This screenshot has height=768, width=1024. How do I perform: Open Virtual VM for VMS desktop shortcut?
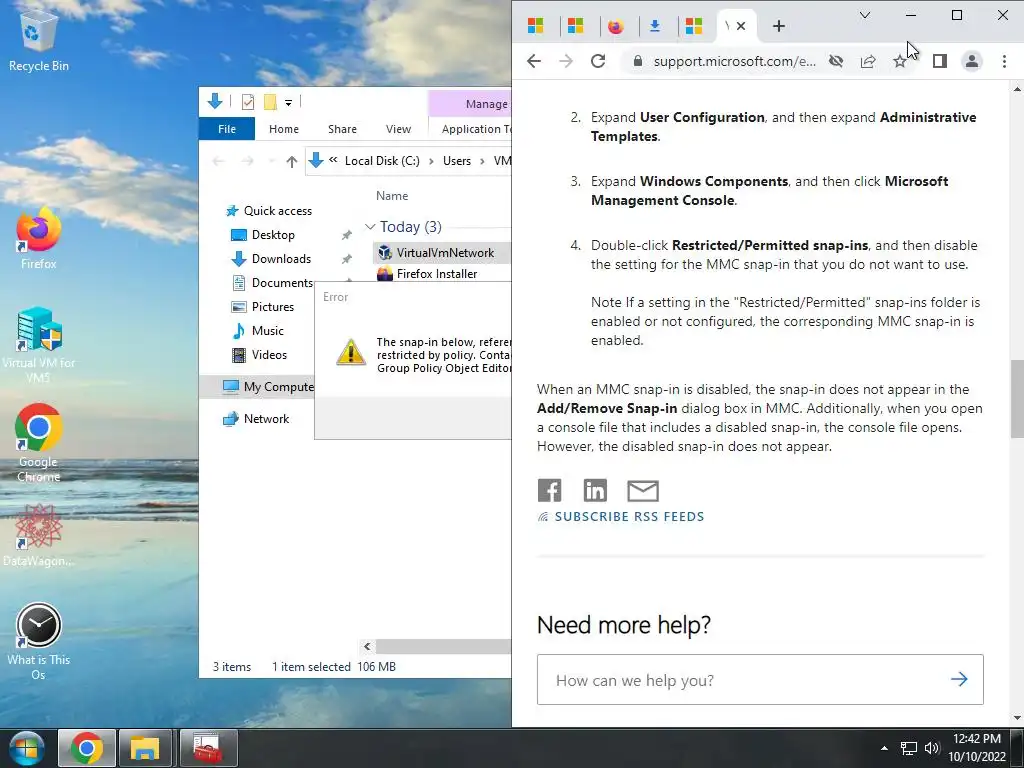pyautogui.click(x=38, y=345)
